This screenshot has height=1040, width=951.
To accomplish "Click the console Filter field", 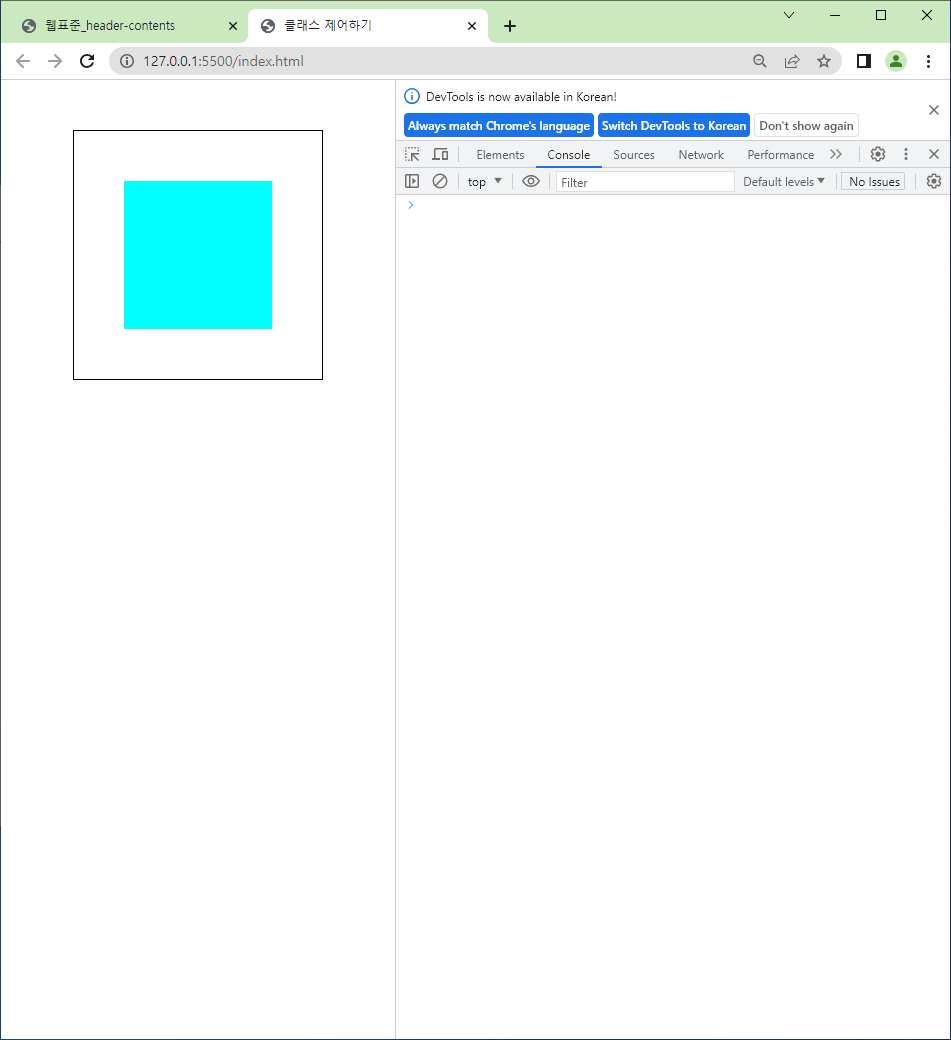I will point(645,182).
